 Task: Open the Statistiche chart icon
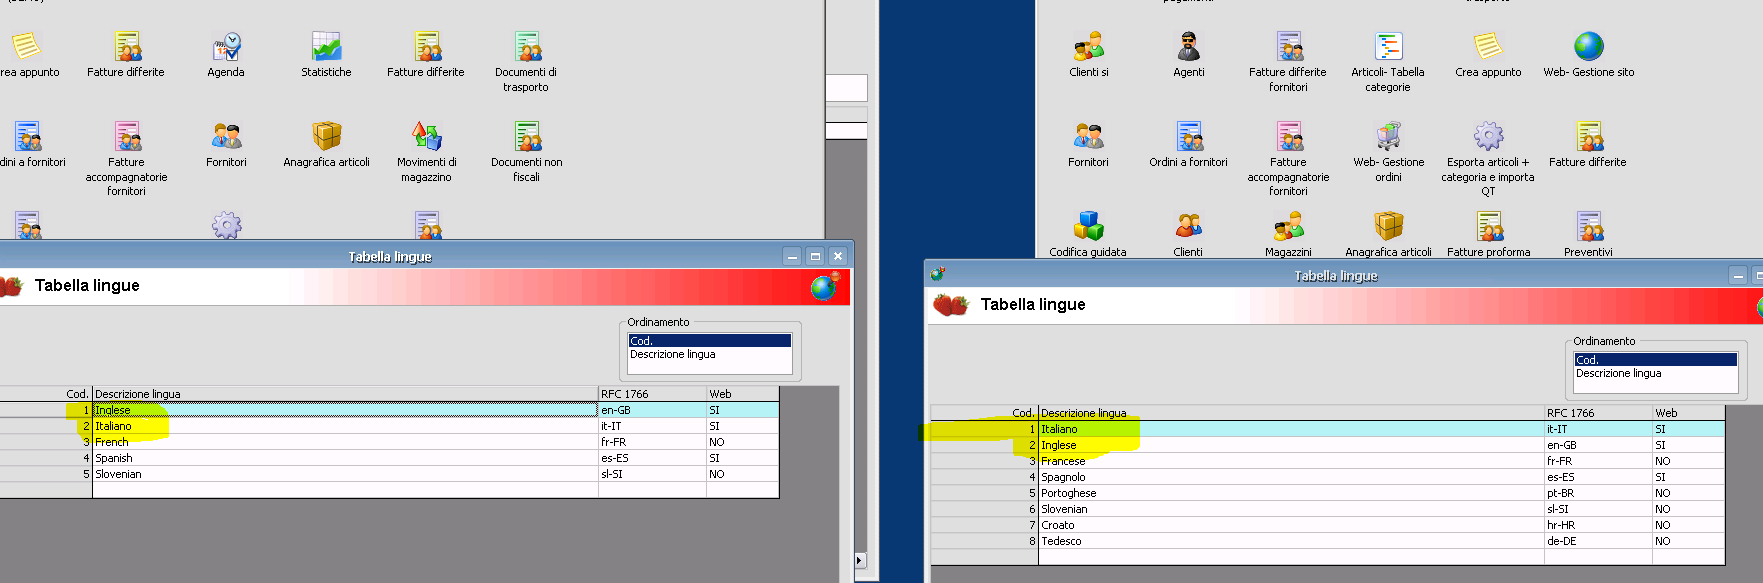pyautogui.click(x=326, y=48)
